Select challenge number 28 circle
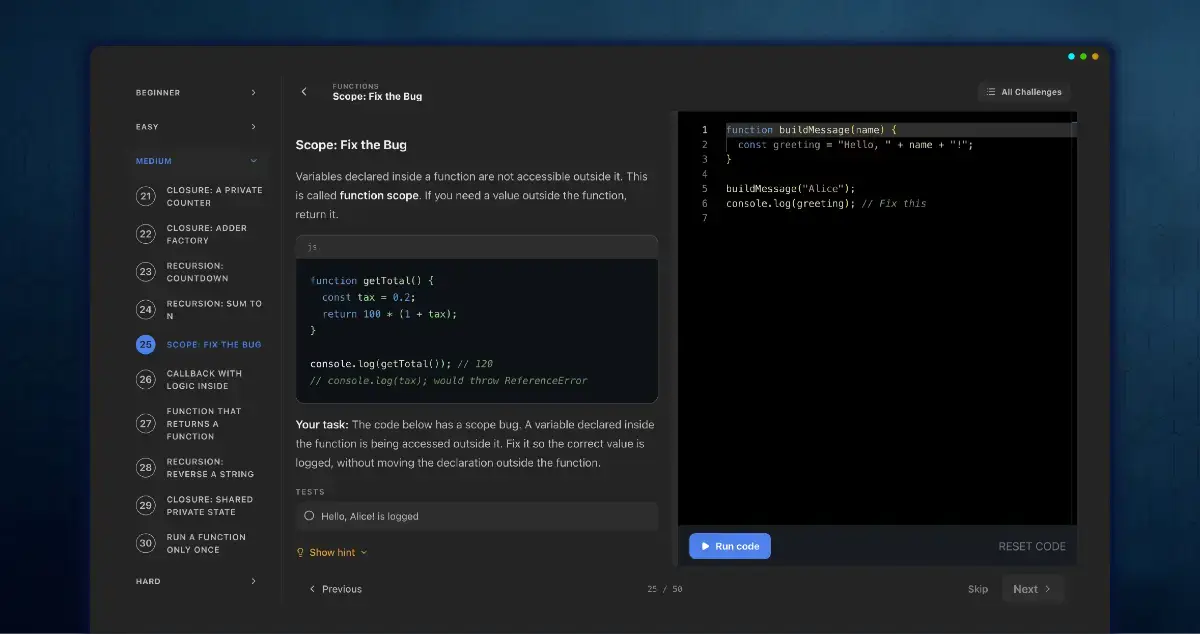 146,468
